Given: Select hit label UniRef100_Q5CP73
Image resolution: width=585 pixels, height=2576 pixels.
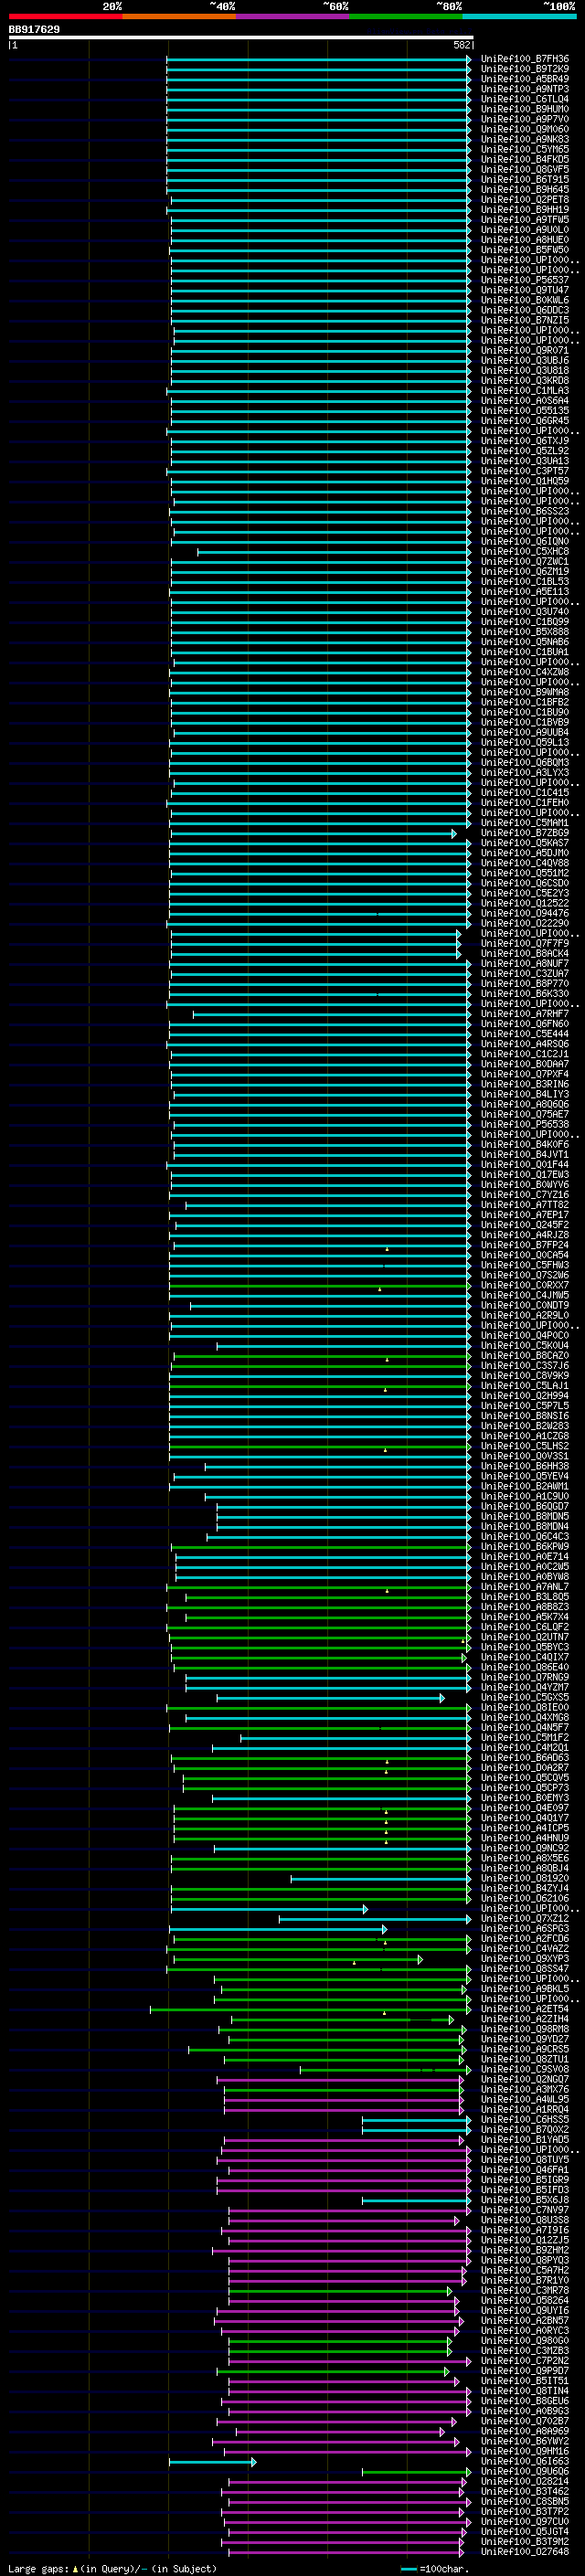Looking at the screenshot, I should pyautogui.click(x=525, y=1788).
